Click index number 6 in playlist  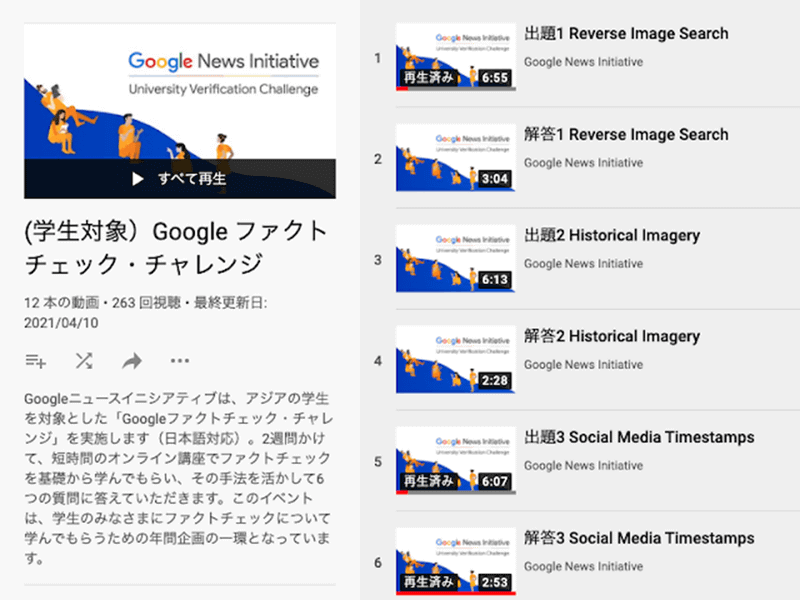point(378,563)
